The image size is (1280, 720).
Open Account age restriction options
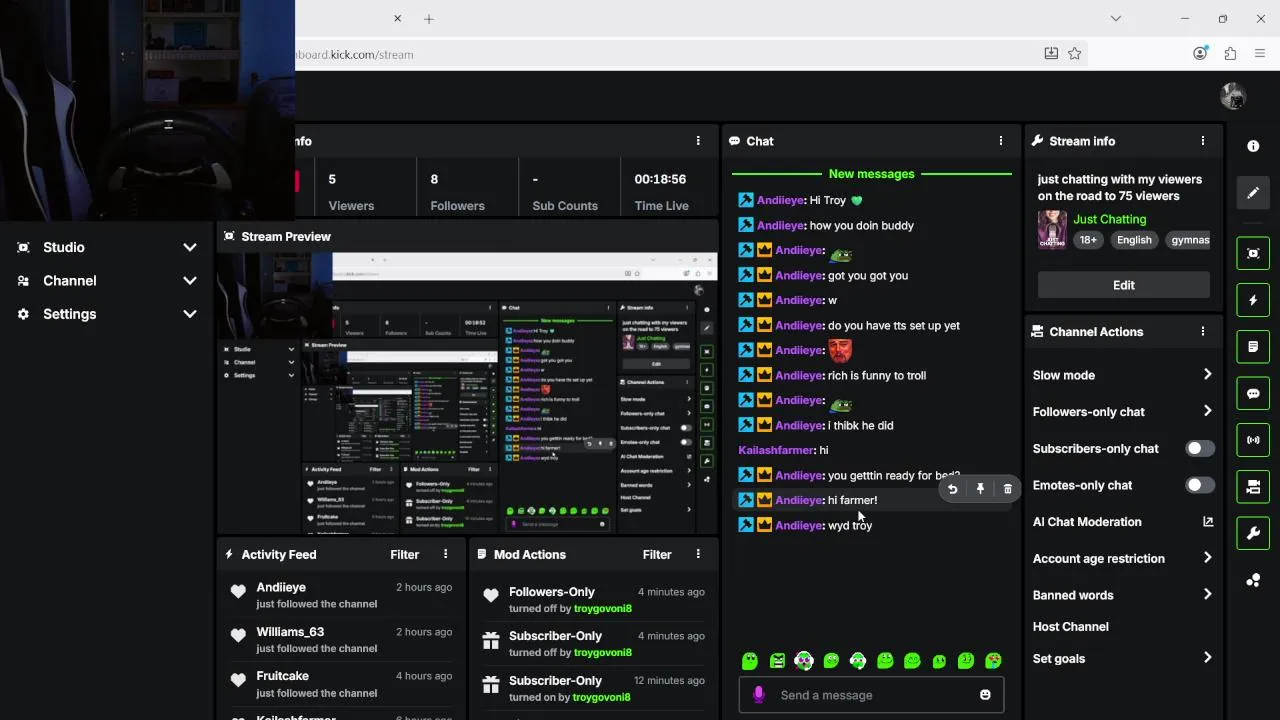point(1207,558)
